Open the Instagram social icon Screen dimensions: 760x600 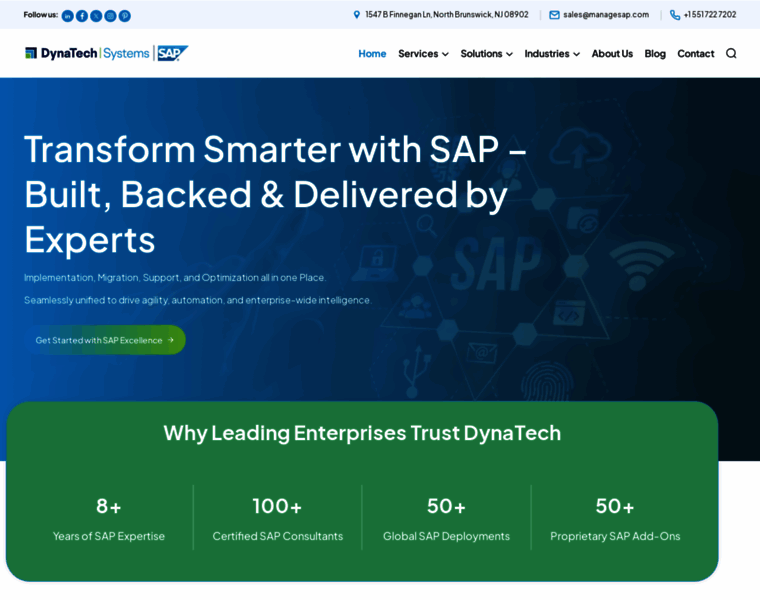coord(110,15)
